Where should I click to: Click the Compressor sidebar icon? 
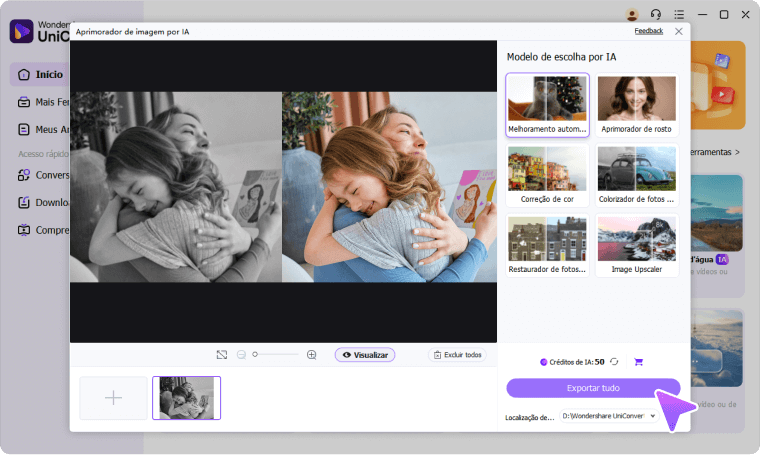point(24,230)
